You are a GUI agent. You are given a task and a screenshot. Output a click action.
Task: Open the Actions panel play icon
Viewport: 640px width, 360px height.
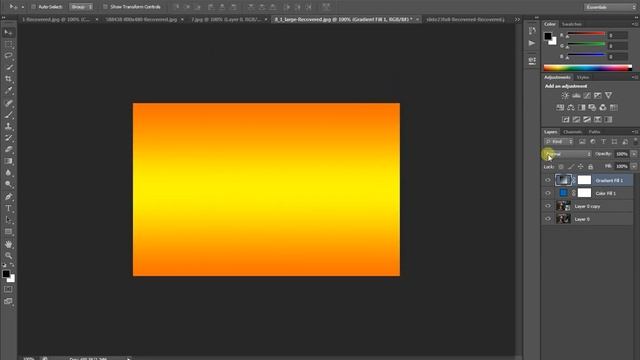coord(532,43)
